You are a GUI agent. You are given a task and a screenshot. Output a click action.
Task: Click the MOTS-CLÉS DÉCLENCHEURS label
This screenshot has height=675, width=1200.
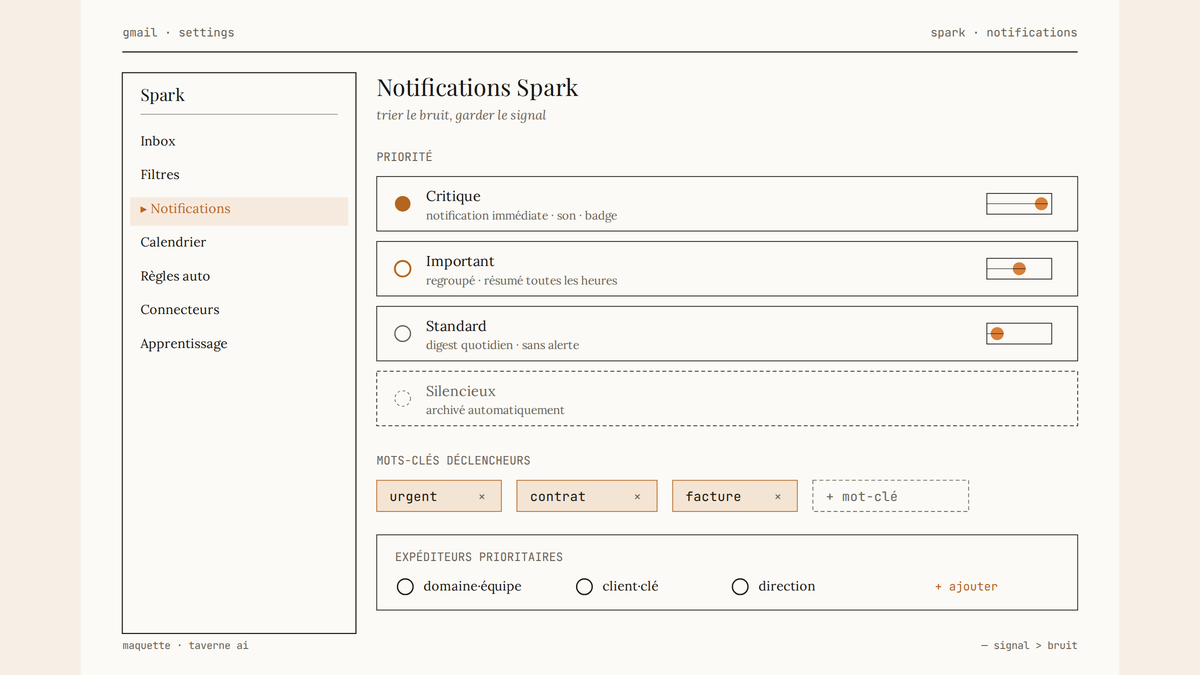tap(453, 461)
